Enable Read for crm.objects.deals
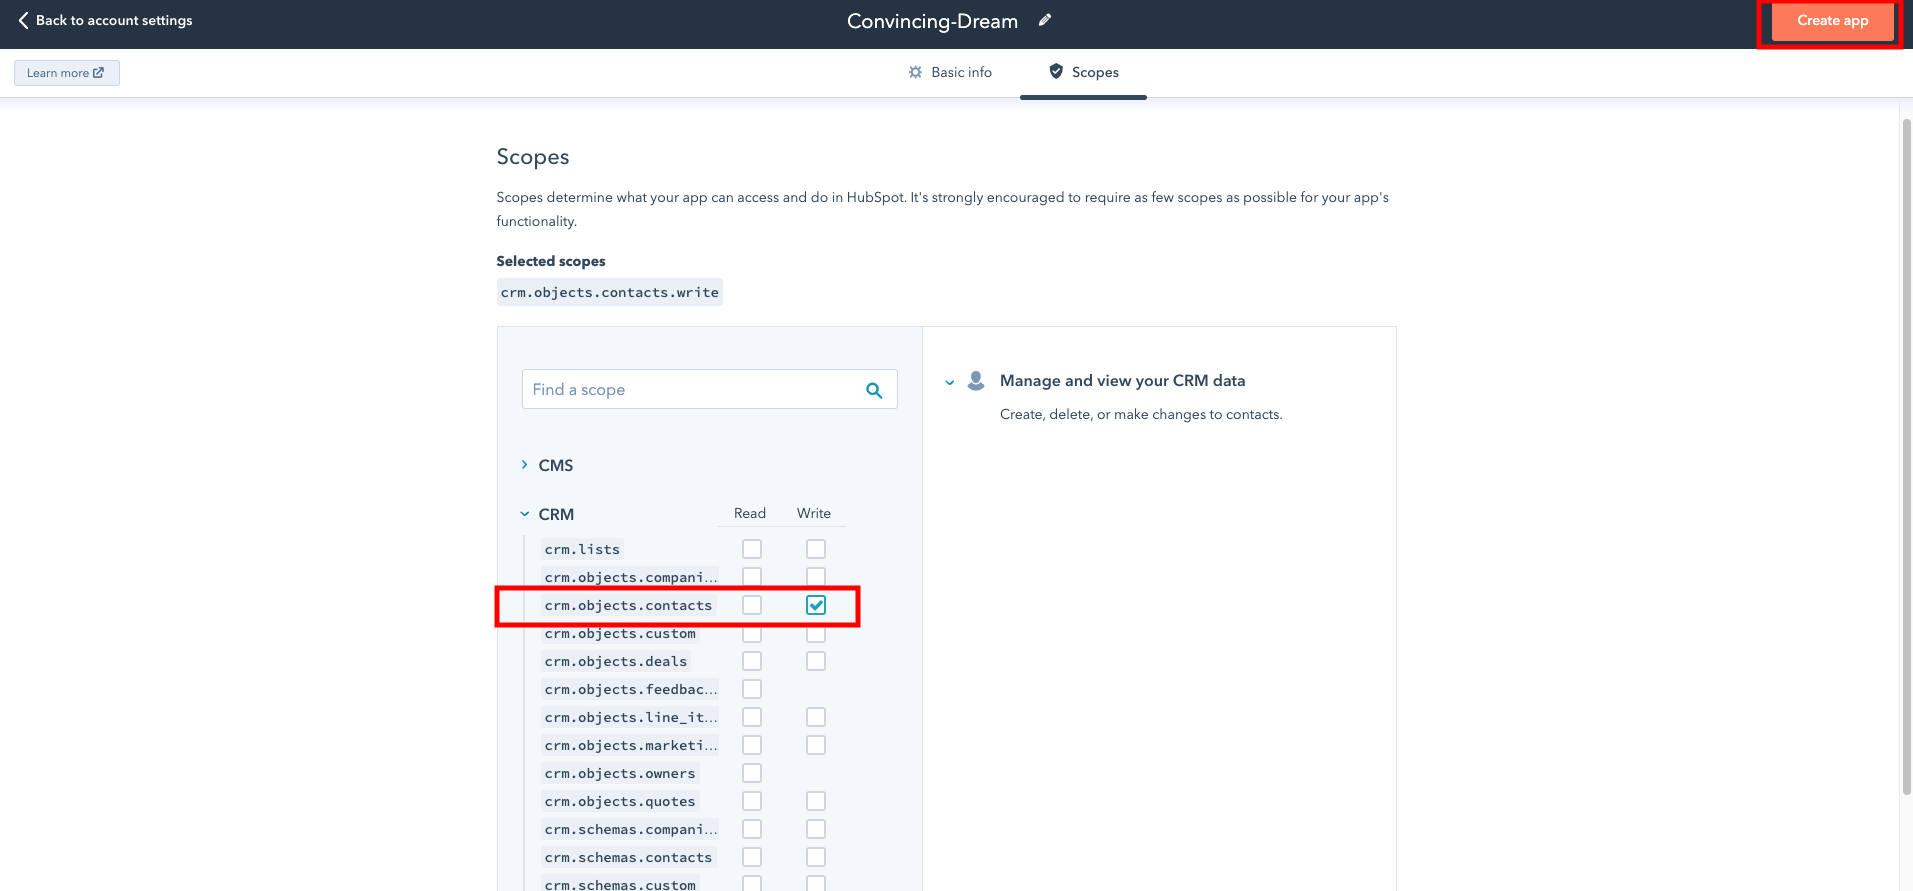Screen dimensions: 1913x891 752,661
